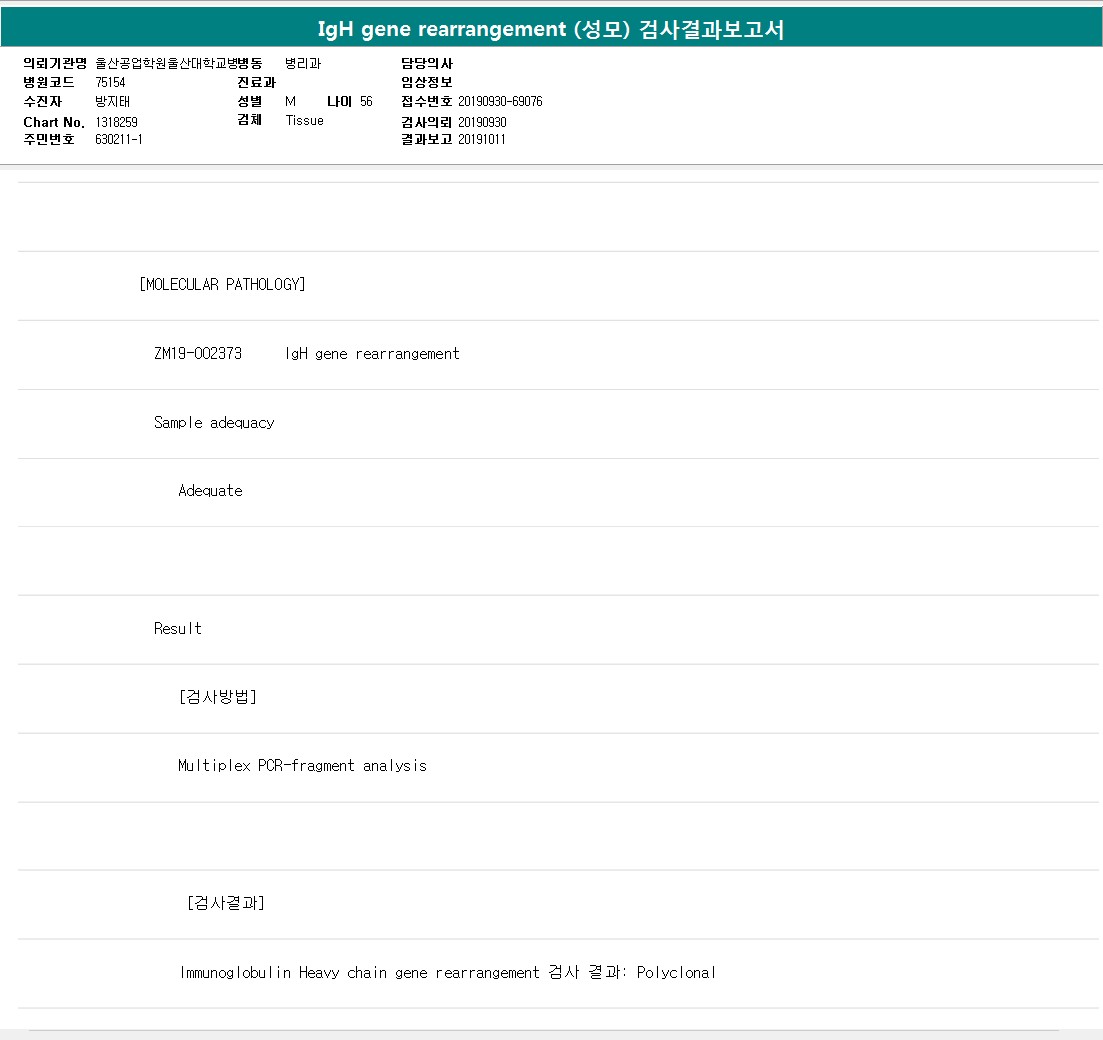Click the hospital code value '75154'
This screenshot has height=1040, width=1103.
(x=110, y=82)
